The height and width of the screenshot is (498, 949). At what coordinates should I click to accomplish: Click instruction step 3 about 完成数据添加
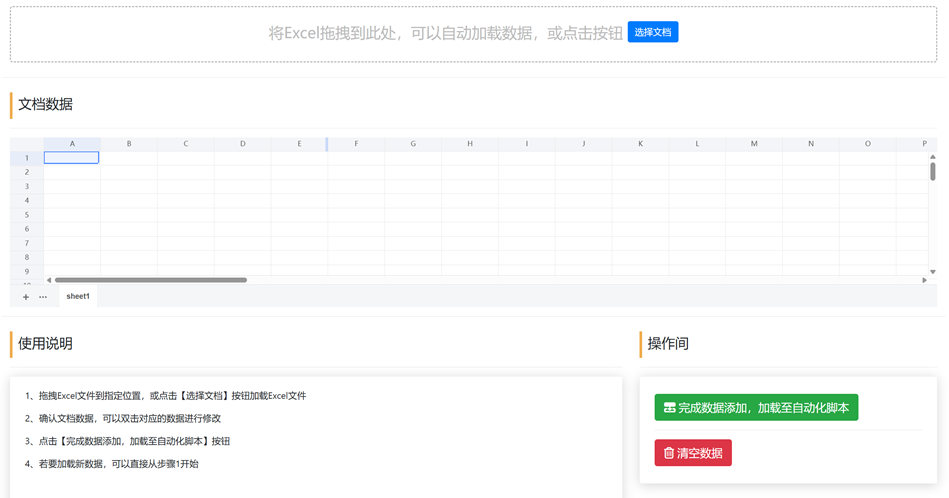click(127, 441)
